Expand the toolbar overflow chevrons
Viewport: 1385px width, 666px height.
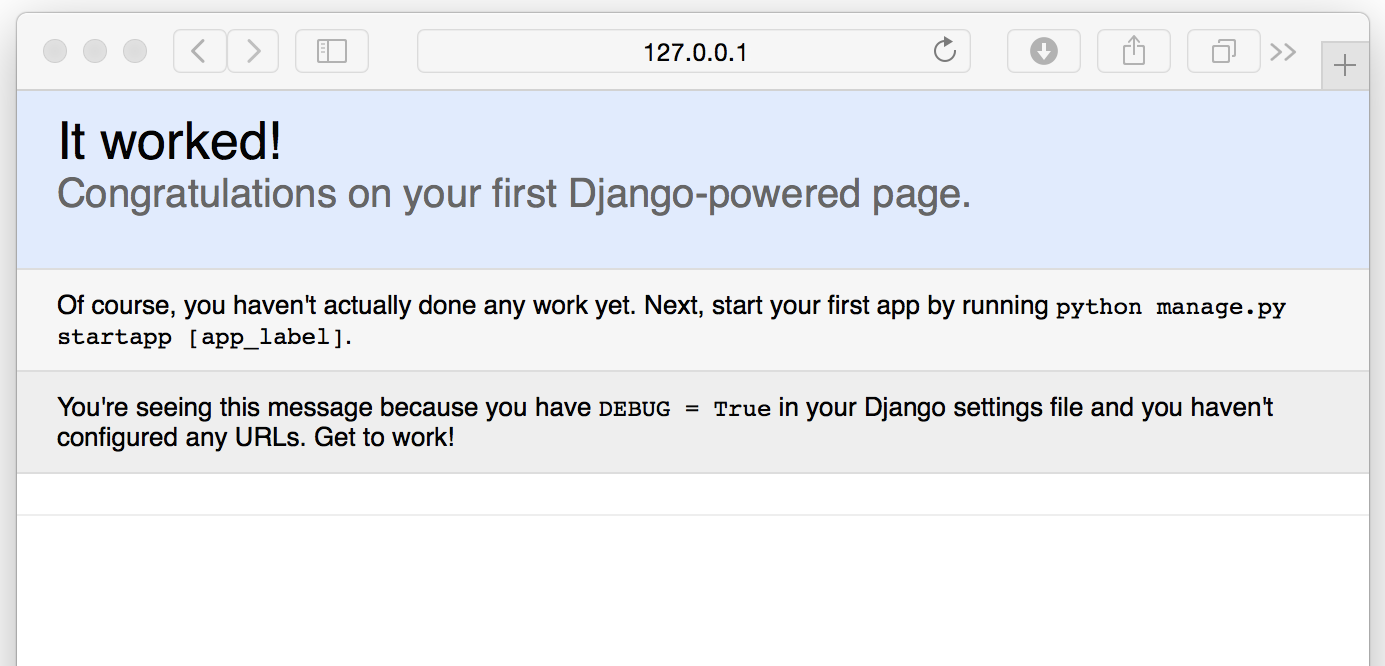pos(1283,52)
